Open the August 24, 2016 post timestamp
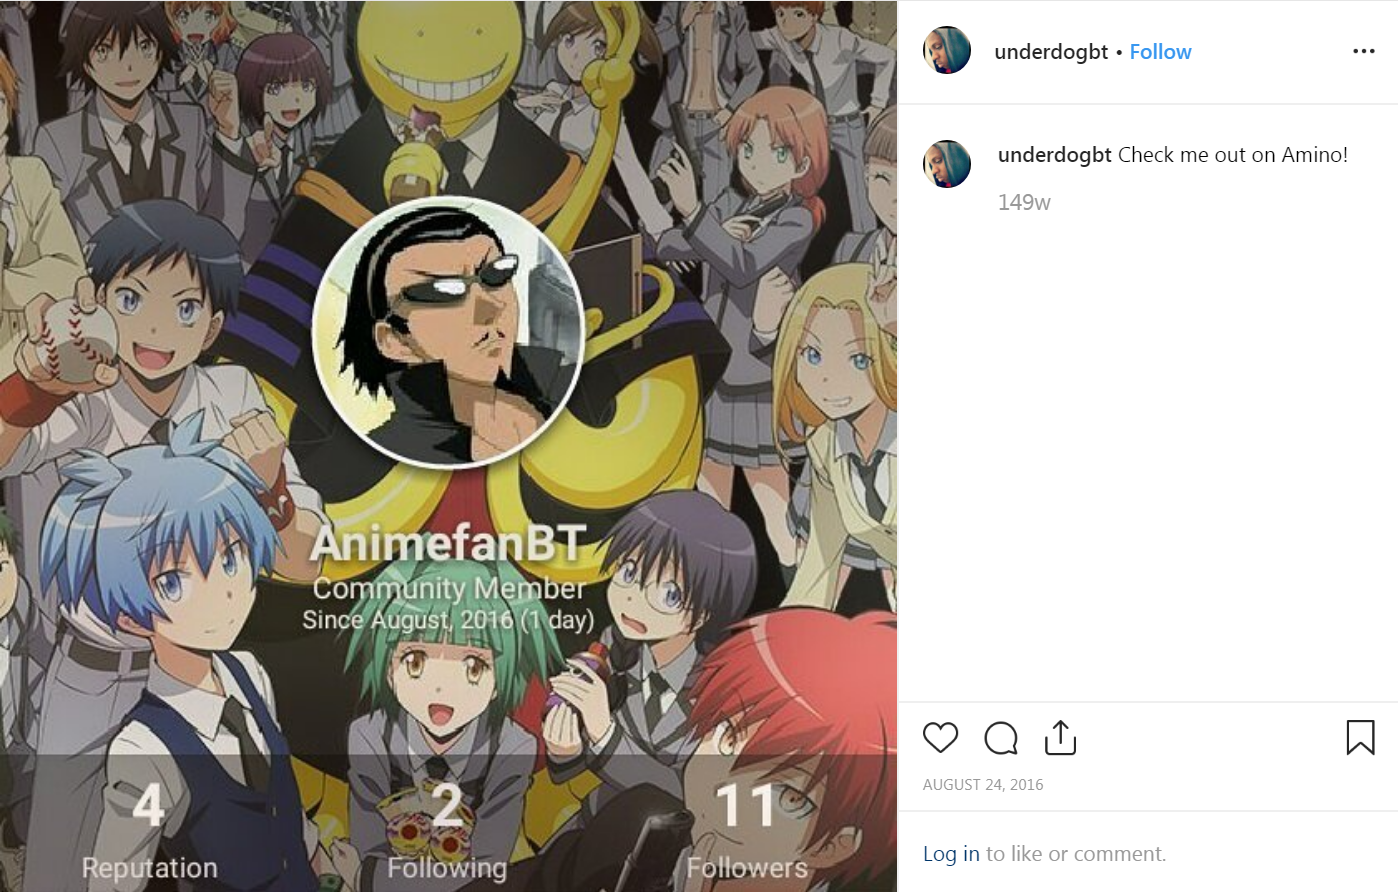This screenshot has width=1398, height=892. 983,785
